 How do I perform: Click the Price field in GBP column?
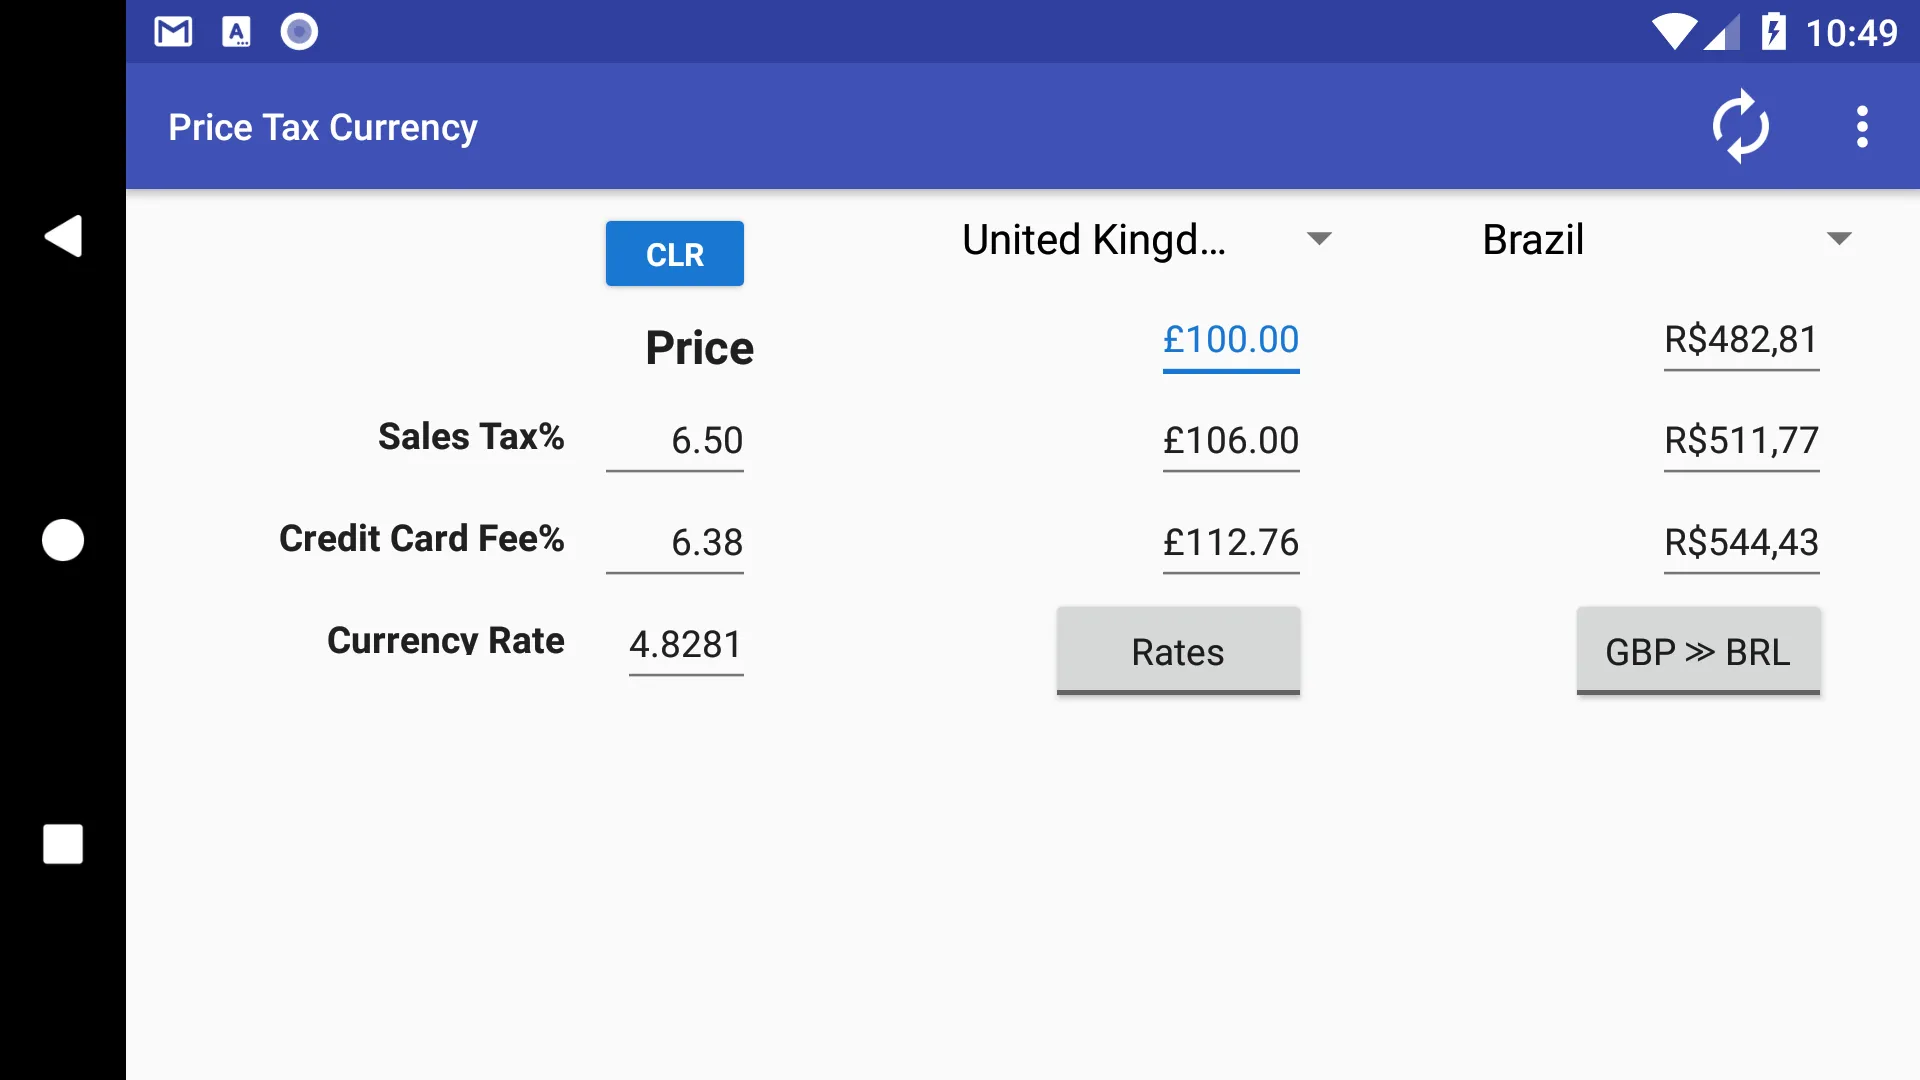[x=1229, y=340]
